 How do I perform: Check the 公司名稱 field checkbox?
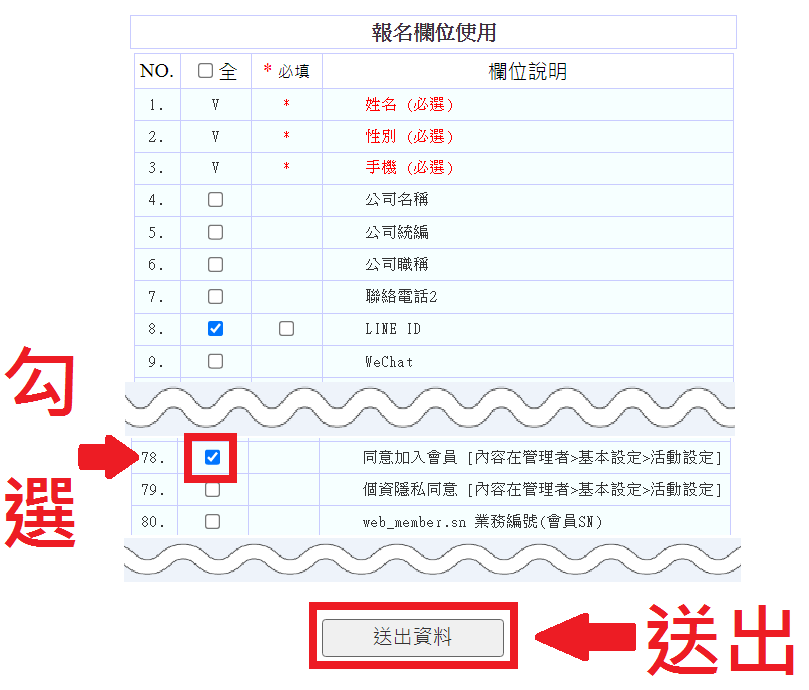[x=215, y=200]
